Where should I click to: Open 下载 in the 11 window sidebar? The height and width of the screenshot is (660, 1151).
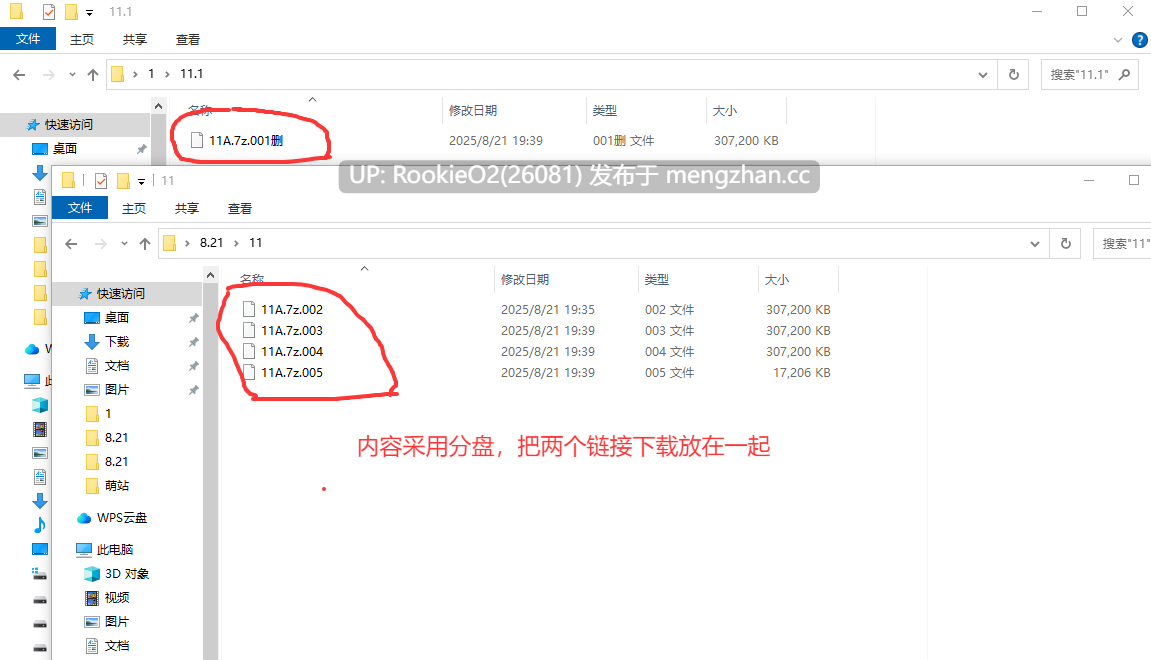(x=117, y=342)
